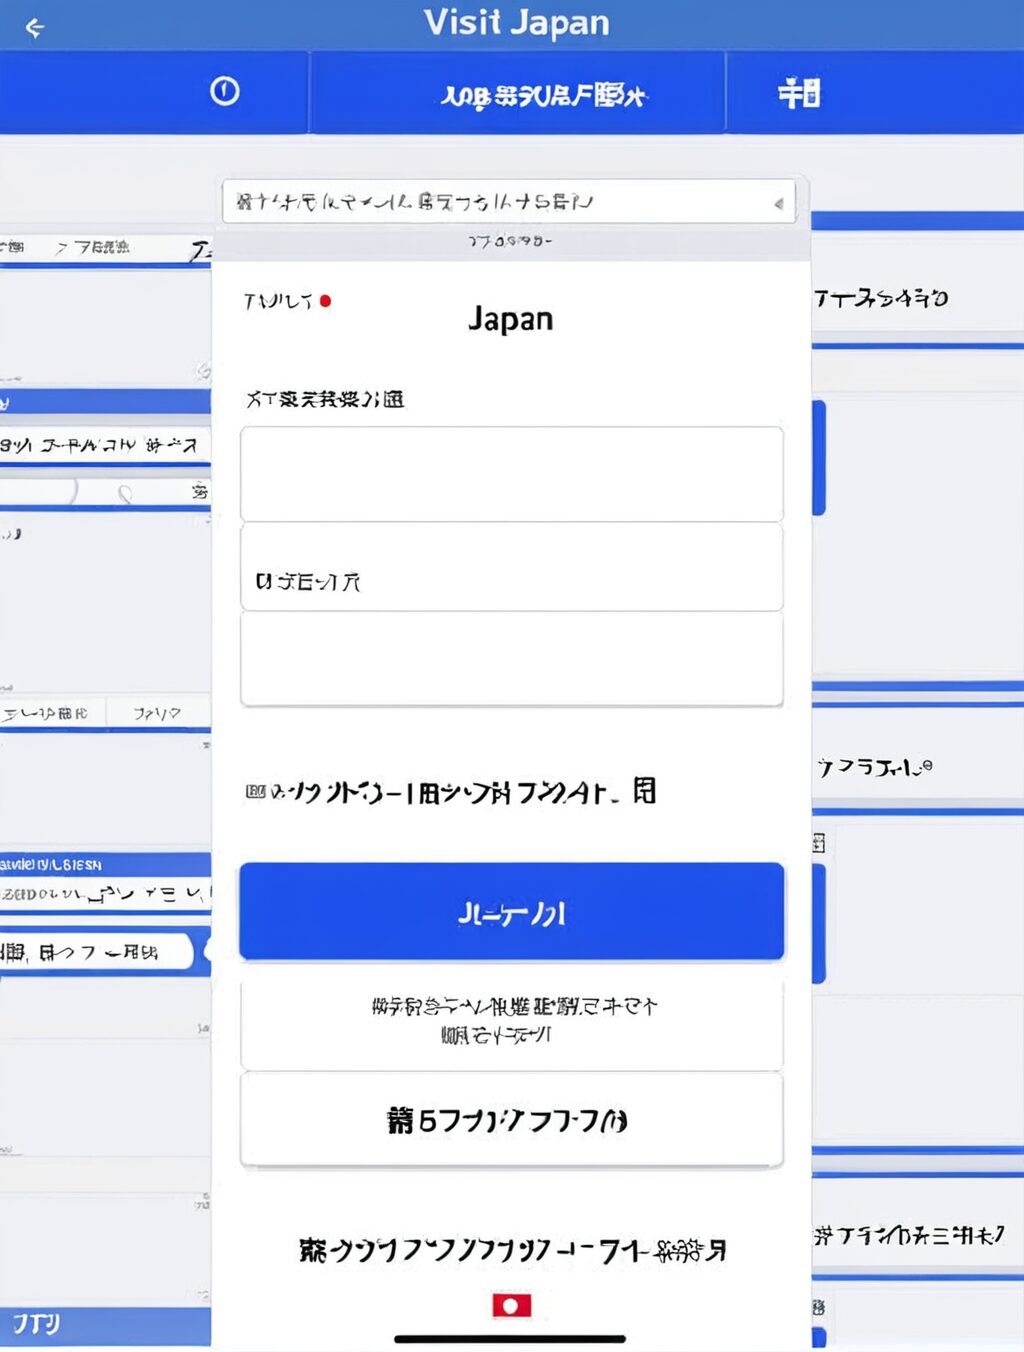Image resolution: width=1024 pixels, height=1352 pixels.
Task: Activate the lowest of the three stacked fields
Action: [511, 659]
